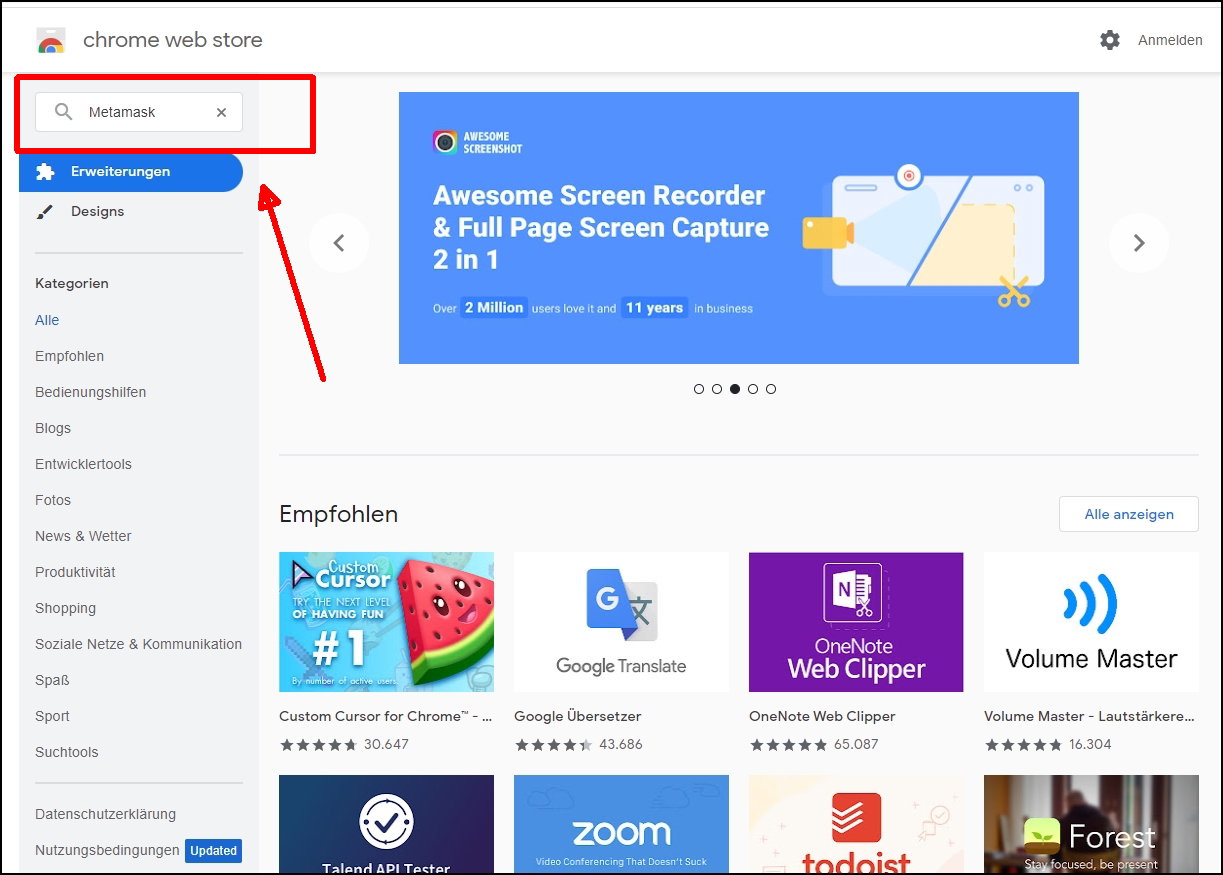Click Volume Master - Lautstärkere title

(1089, 716)
